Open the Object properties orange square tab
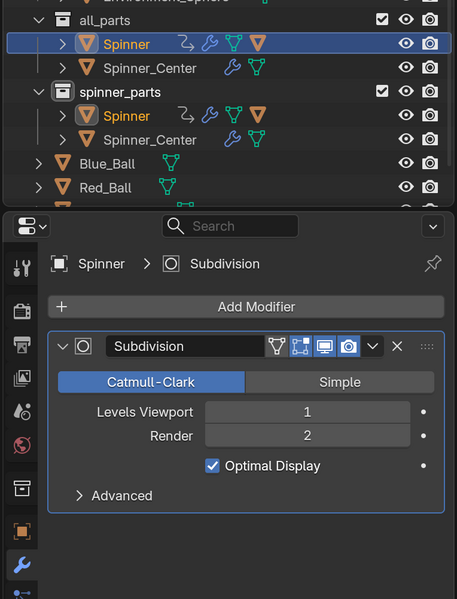457x599 pixels. 22,531
